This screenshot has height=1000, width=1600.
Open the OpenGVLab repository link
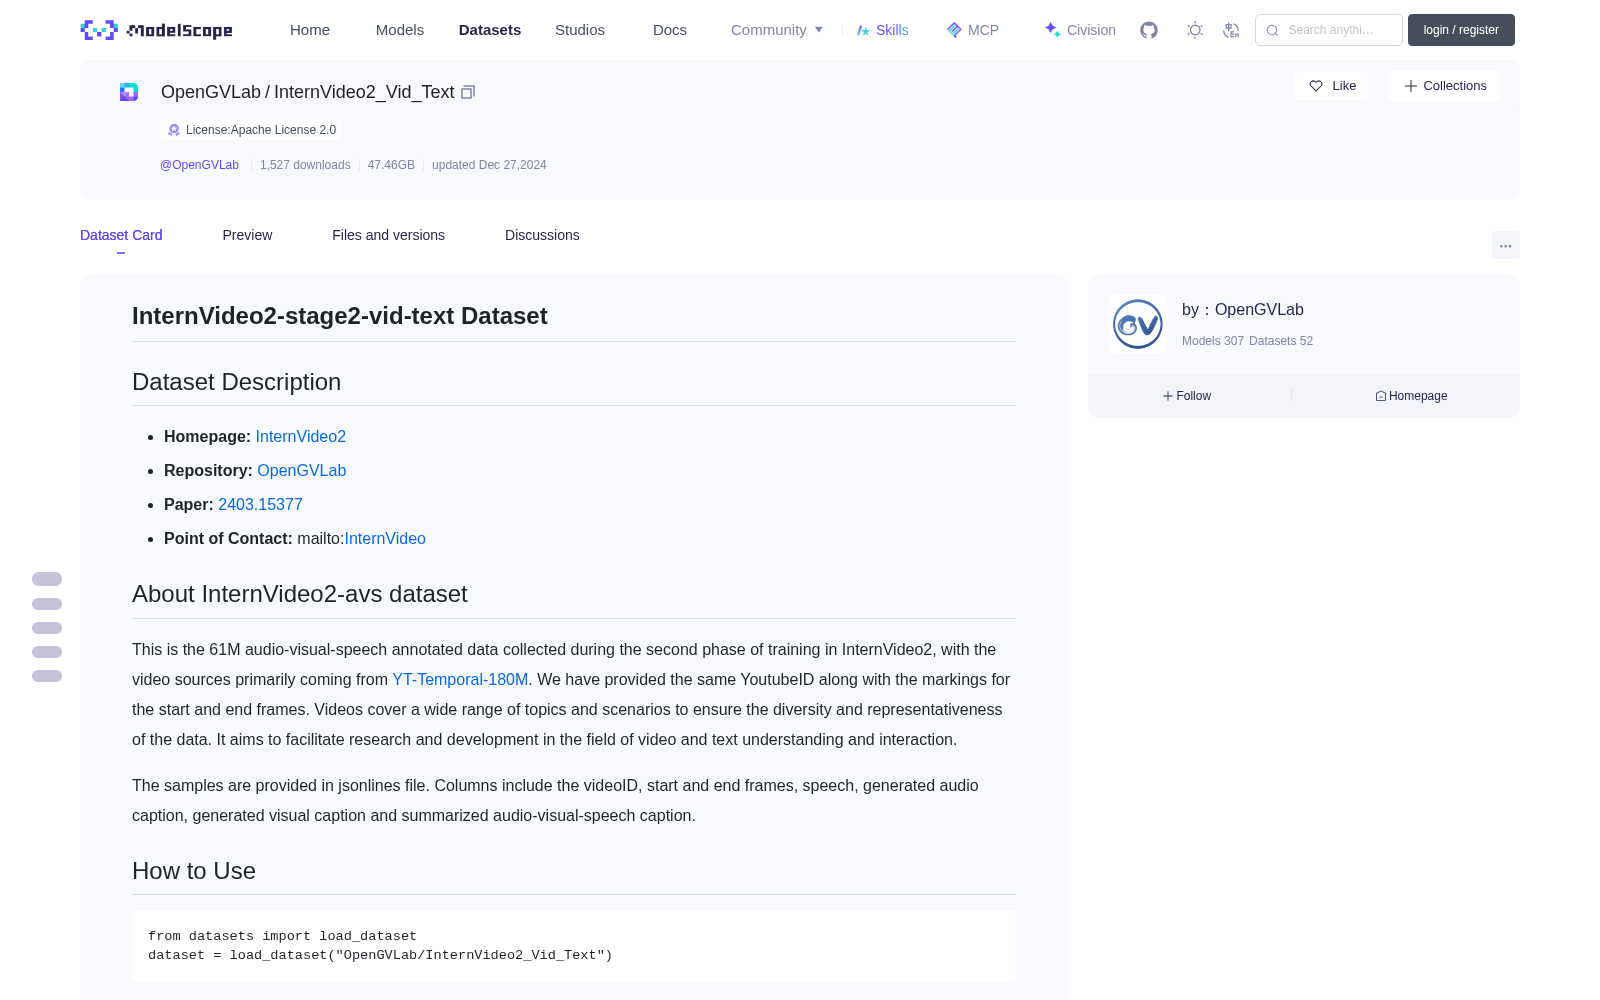point(302,471)
